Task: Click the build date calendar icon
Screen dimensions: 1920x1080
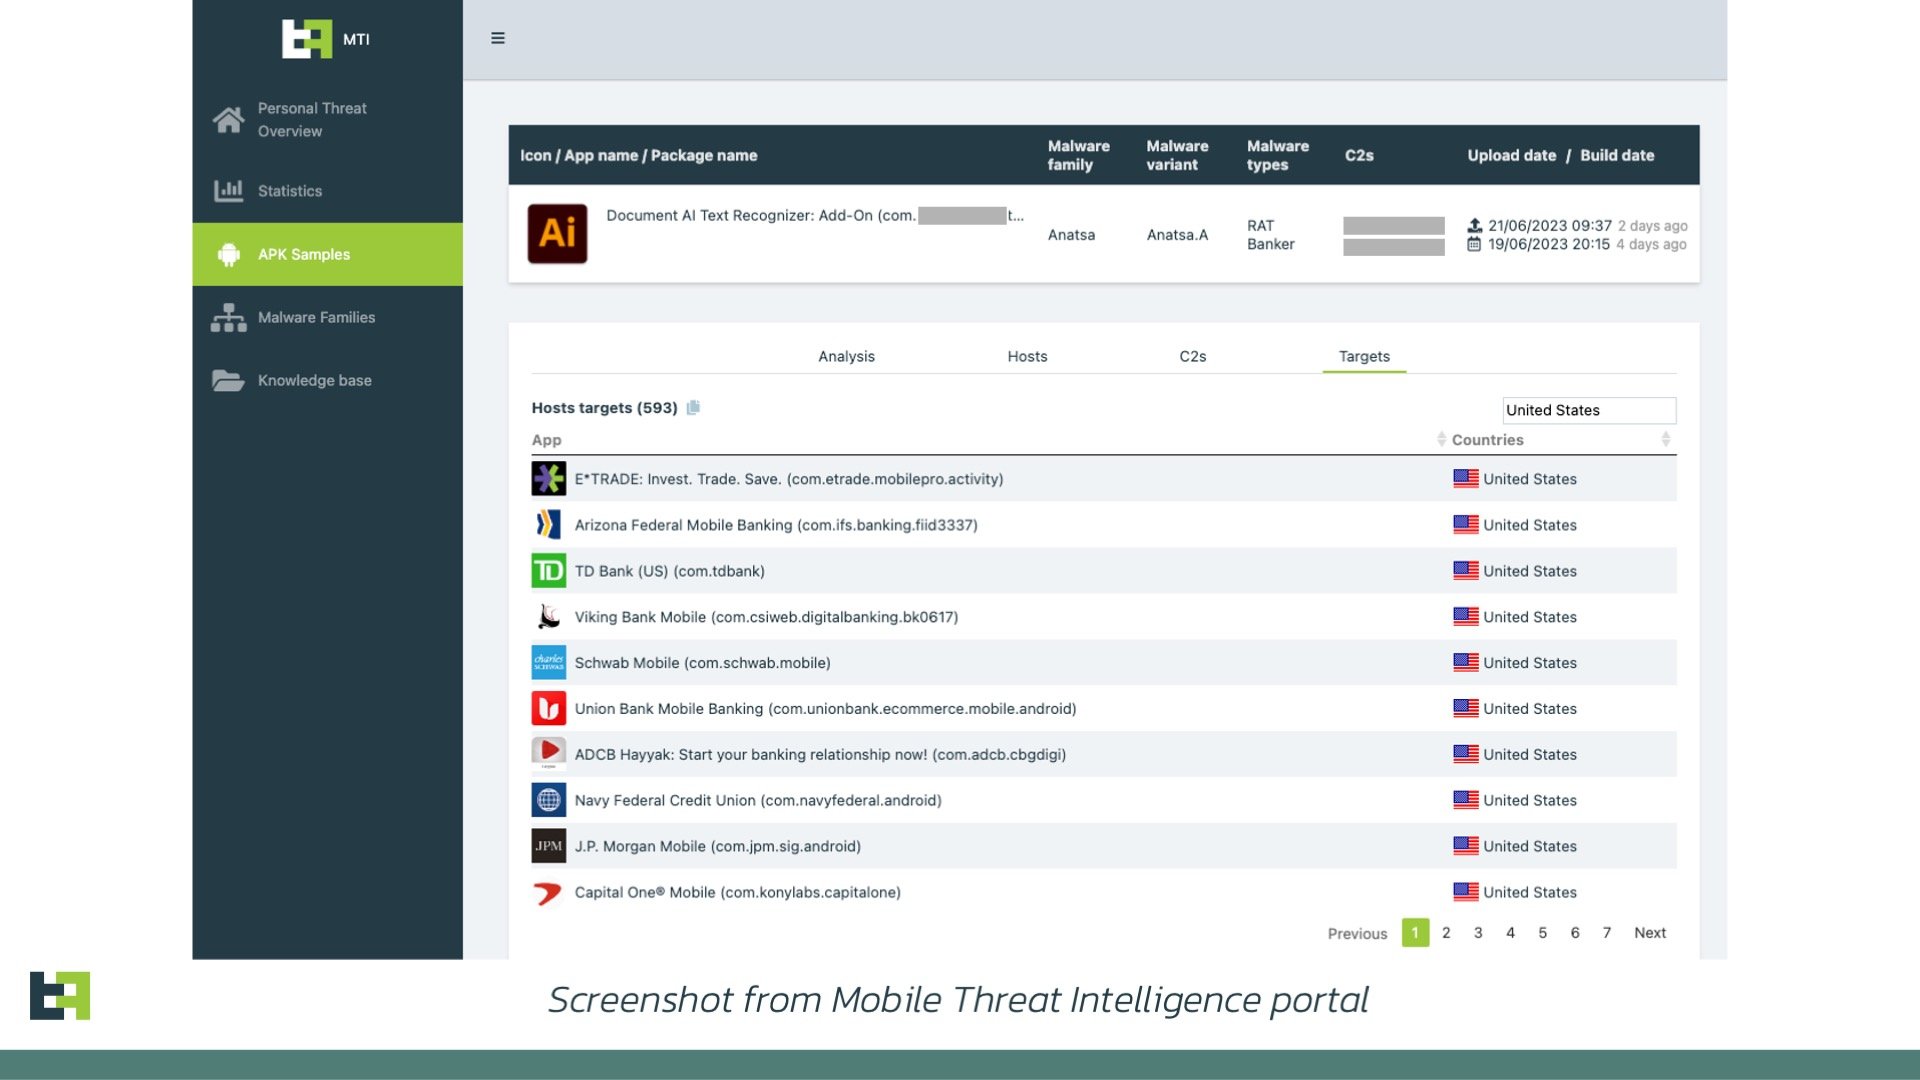Action: pyautogui.click(x=1474, y=244)
